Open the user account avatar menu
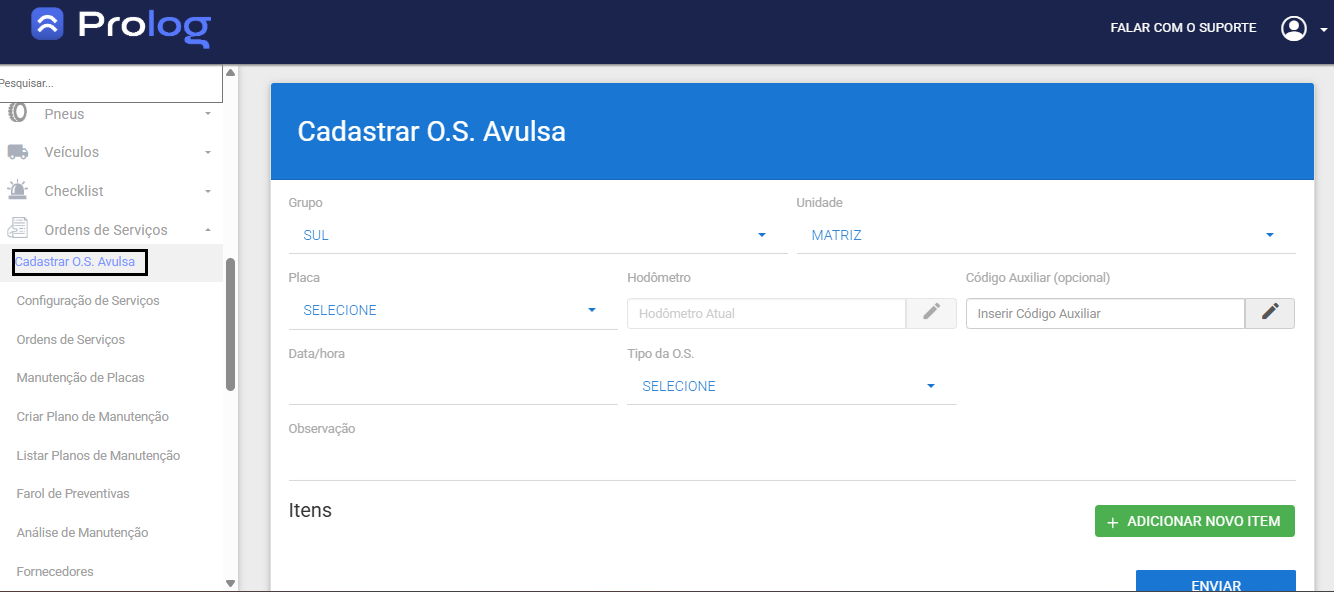The image size is (1334, 592). (1293, 28)
